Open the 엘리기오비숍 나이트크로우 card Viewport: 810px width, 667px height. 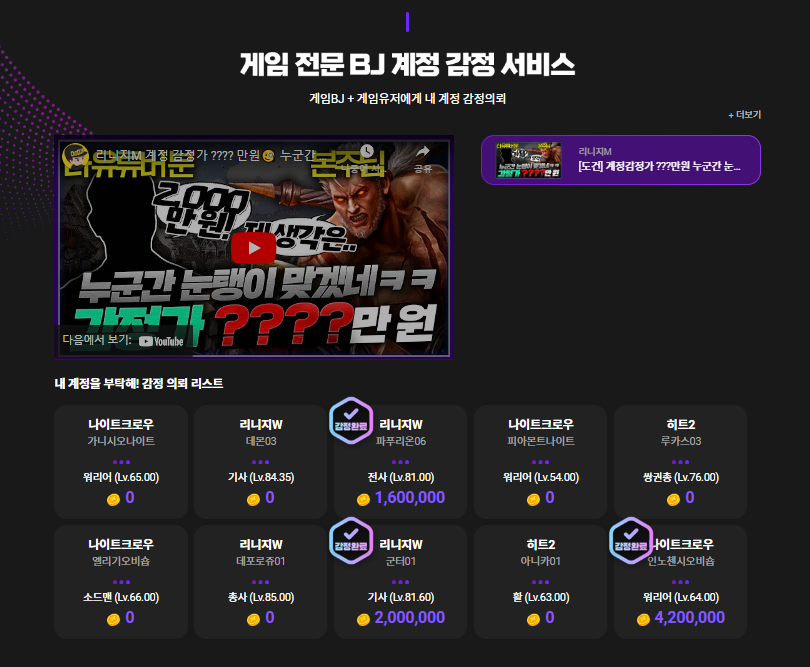coord(121,582)
